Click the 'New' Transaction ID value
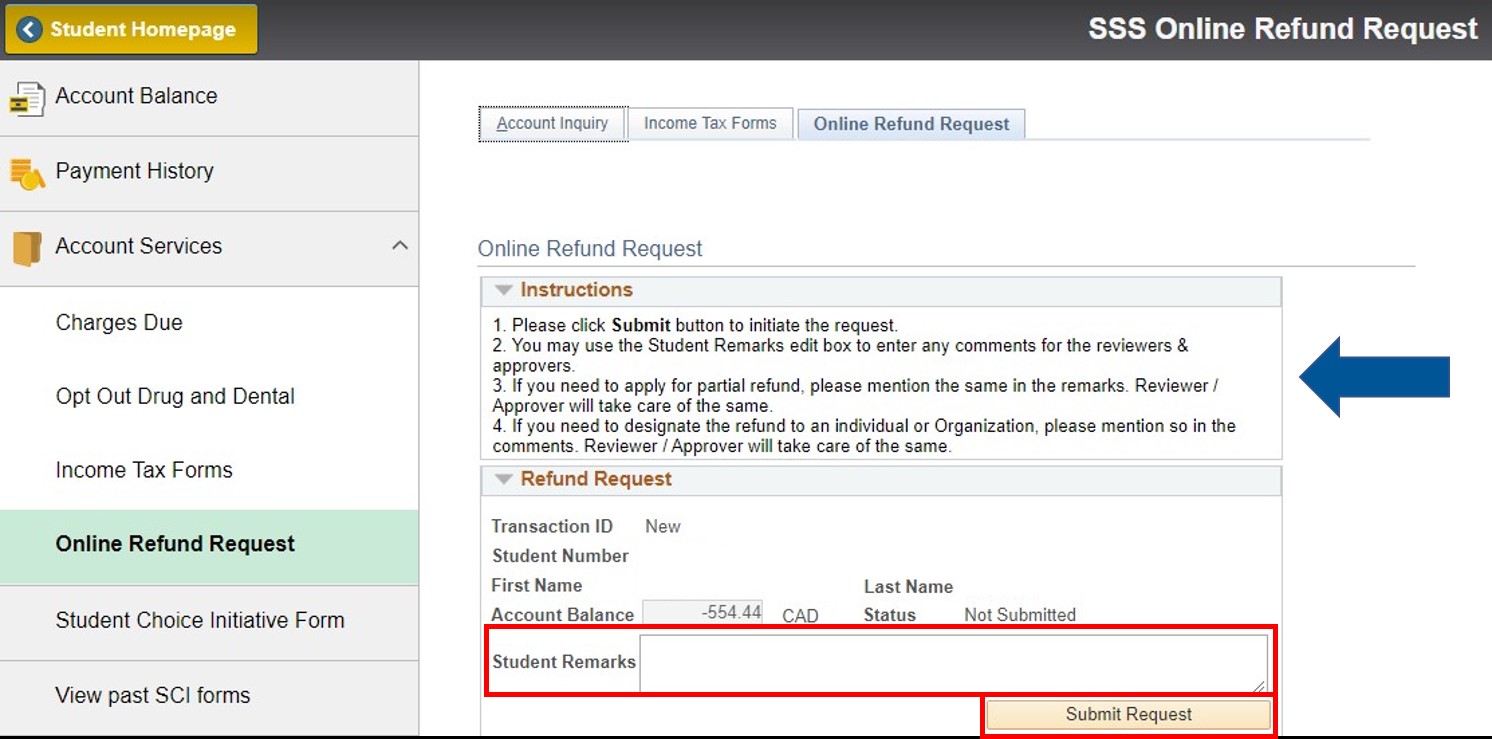 (x=663, y=527)
